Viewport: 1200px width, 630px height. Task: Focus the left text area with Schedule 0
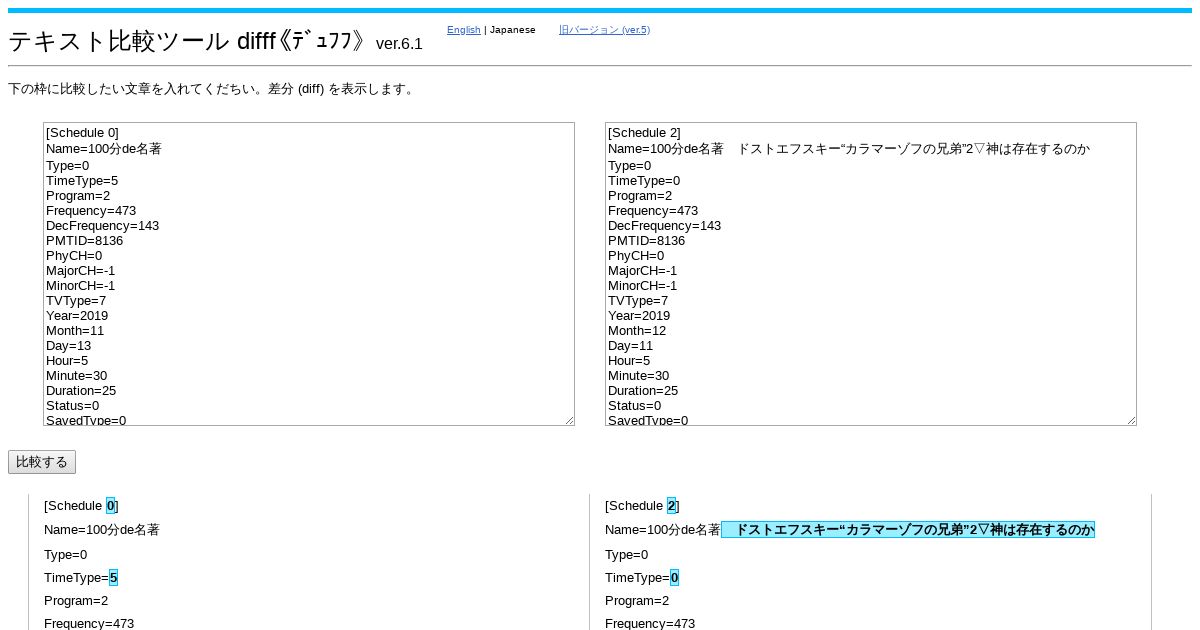(309, 274)
